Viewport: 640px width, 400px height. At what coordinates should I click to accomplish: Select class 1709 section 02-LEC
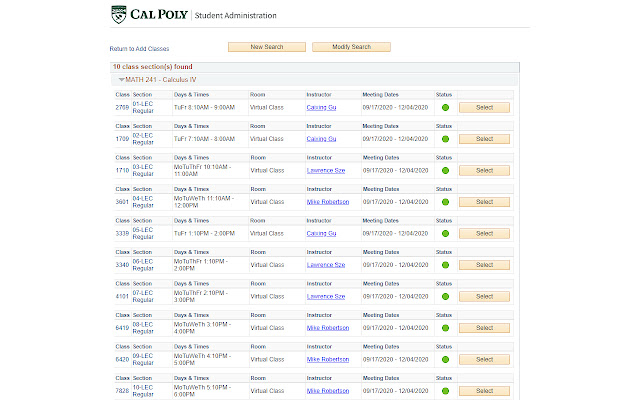point(484,139)
